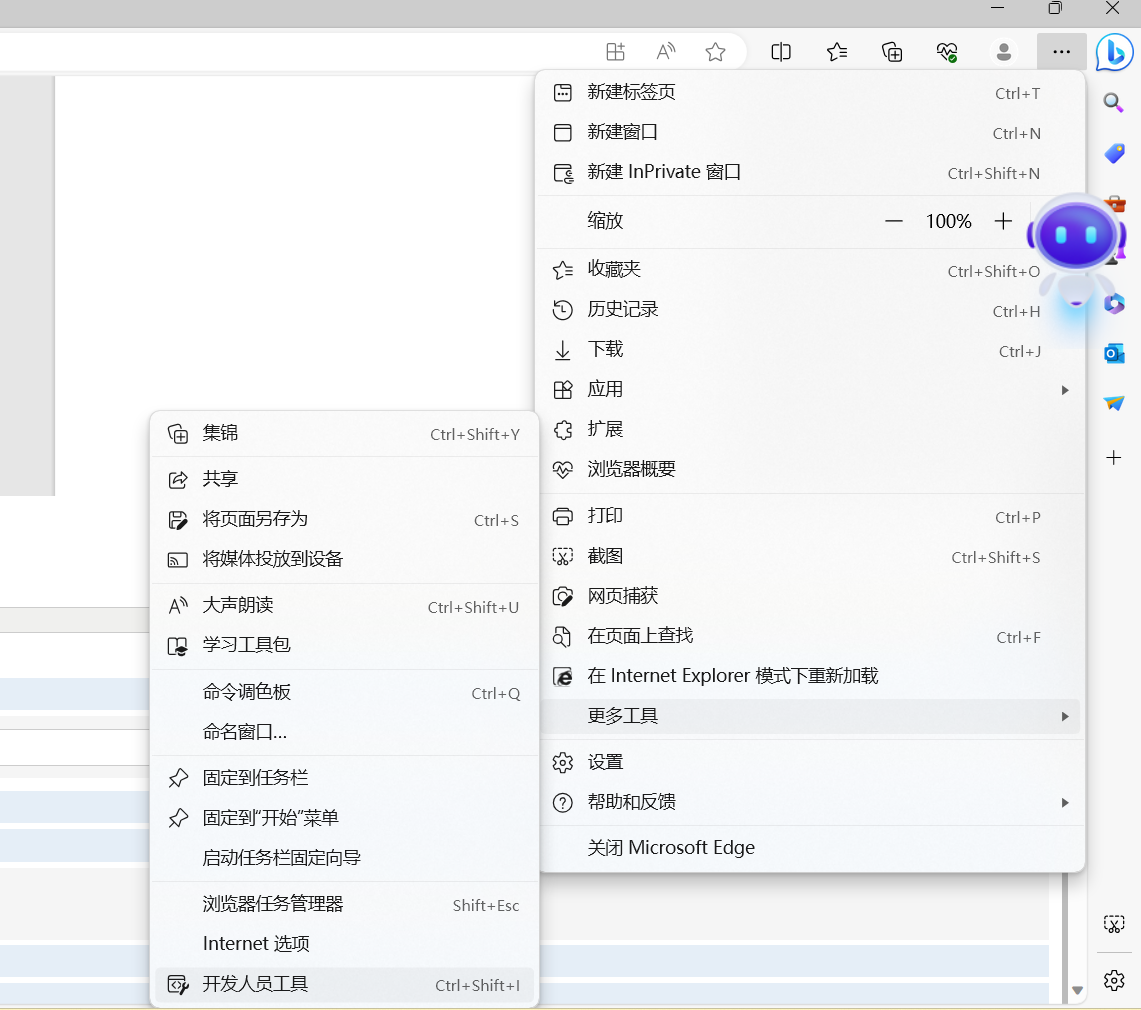The image size is (1141, 1010).
Task: Click scrollbar down arrow at bottom right
Action: [x=1078, y=990]
